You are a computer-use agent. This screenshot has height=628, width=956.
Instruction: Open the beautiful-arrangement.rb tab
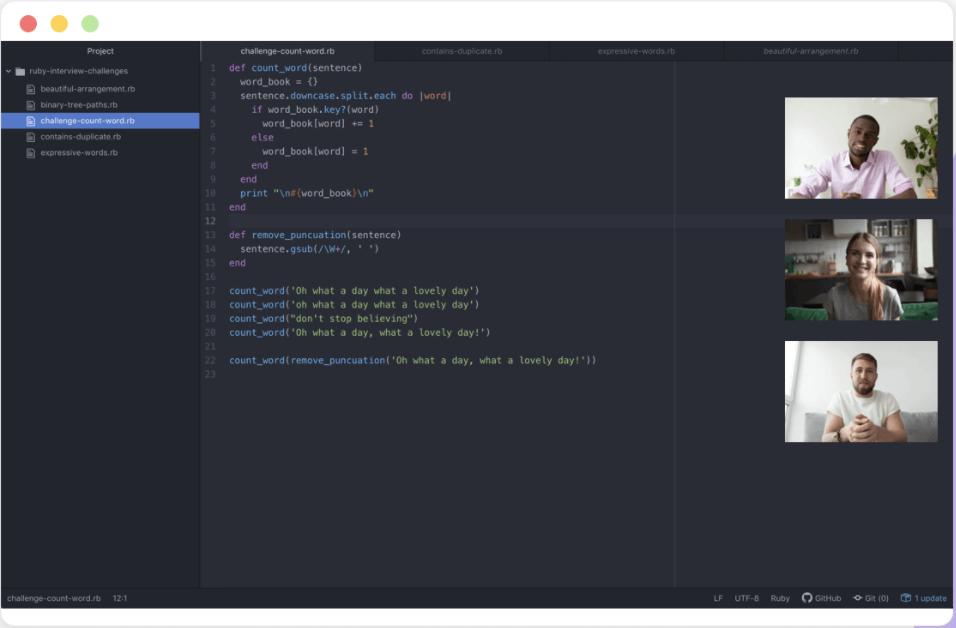[x=810, y=51]
